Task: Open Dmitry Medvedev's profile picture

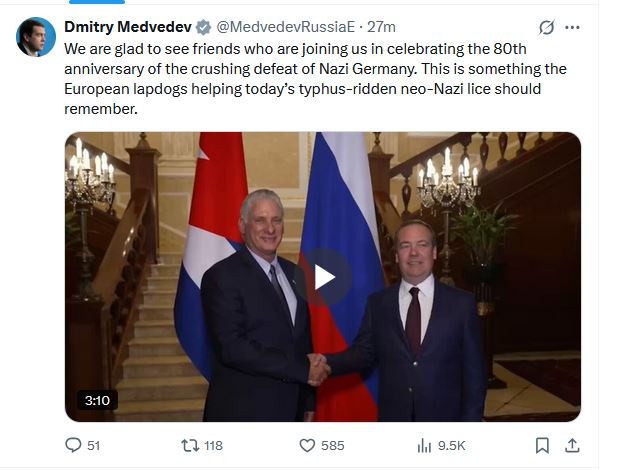Action: coord(35,37)
